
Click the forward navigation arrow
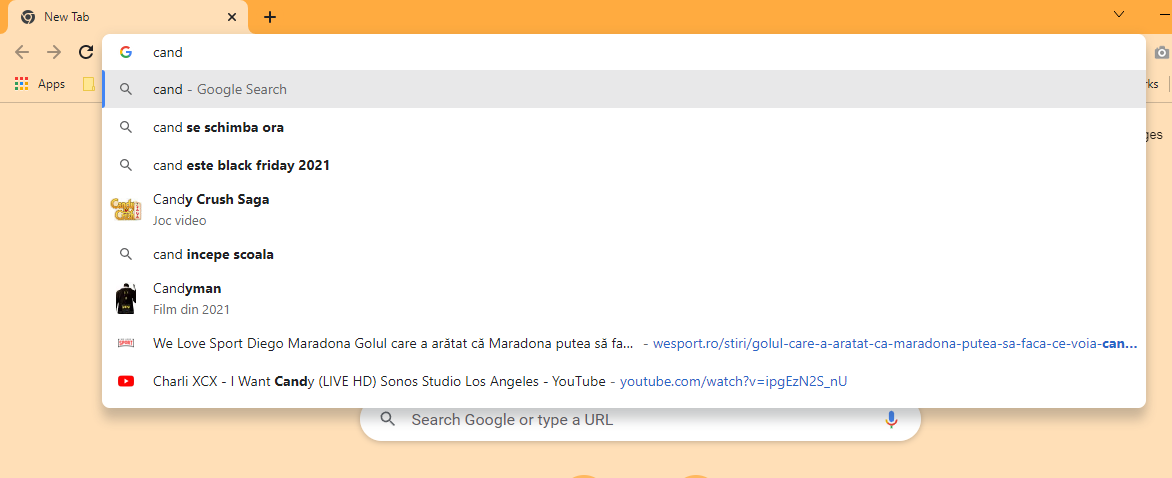coord(54,52)
